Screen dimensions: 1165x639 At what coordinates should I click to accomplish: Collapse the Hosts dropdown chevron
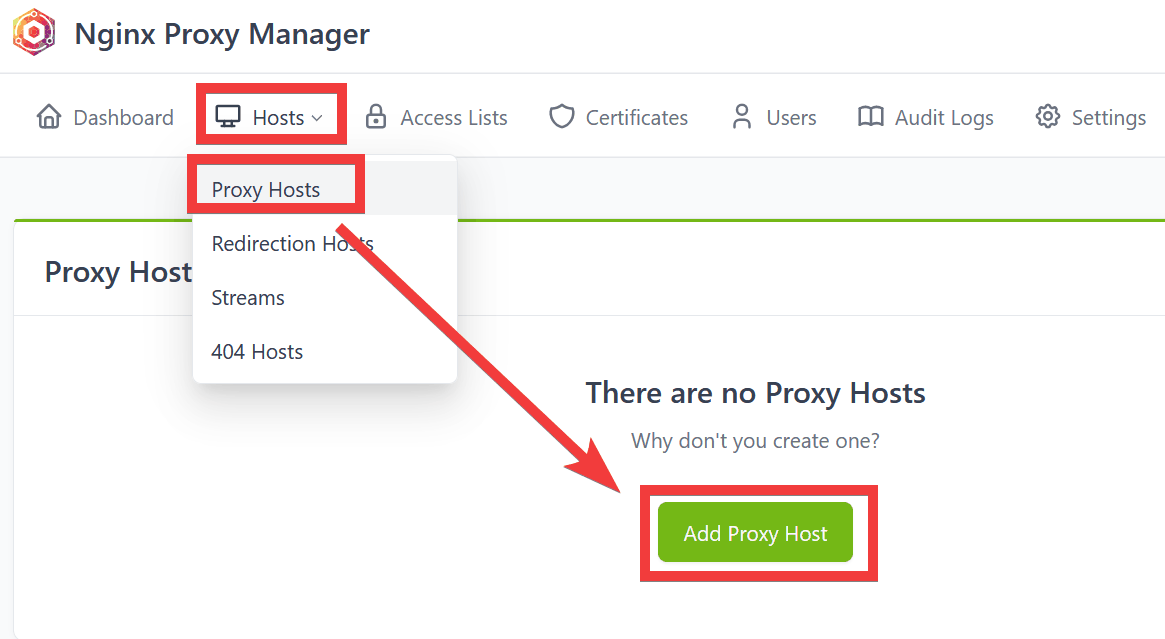(x=317, y=118)
